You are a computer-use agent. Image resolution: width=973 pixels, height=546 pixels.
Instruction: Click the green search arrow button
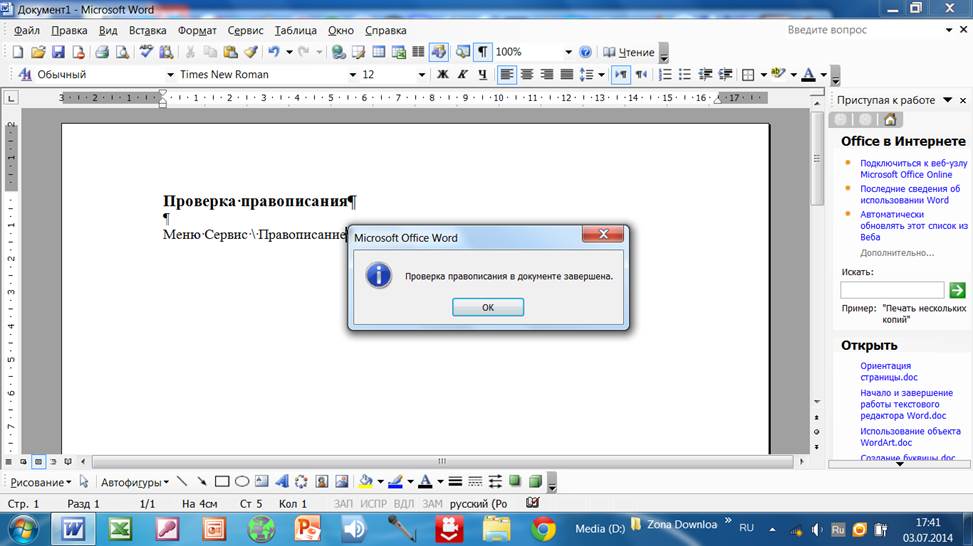(x=957, y=290)
